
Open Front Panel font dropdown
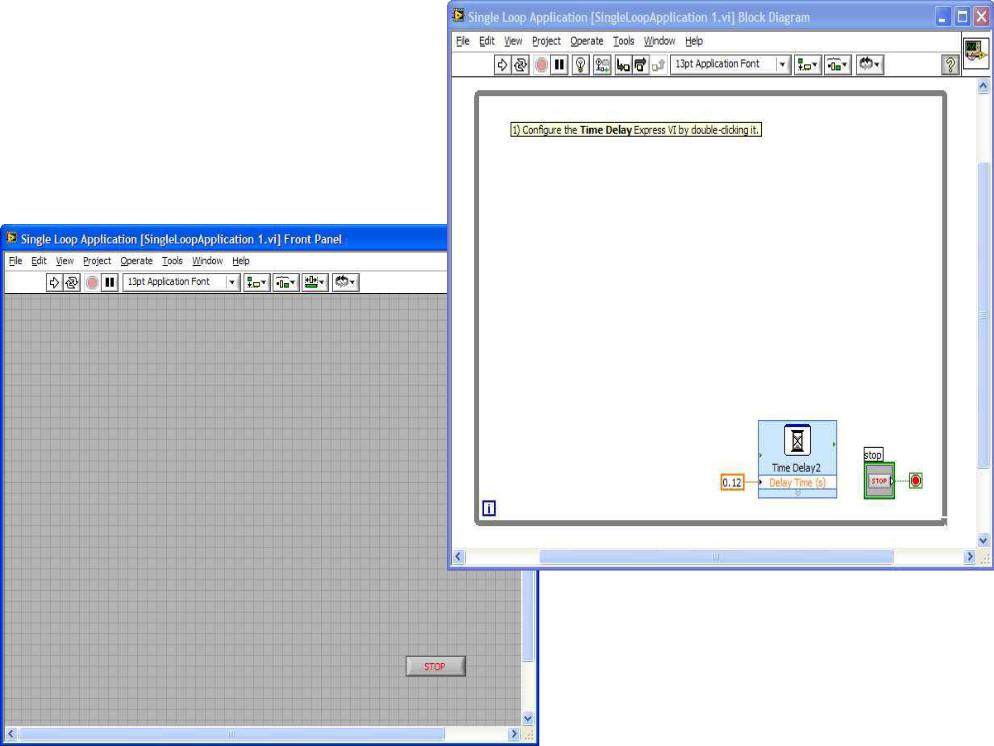coord(181,282)
